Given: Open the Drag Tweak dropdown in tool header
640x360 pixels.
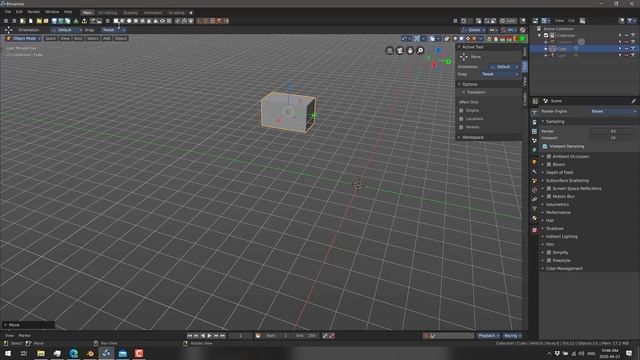Looking at the screenshot, I should tap(113, 30).
